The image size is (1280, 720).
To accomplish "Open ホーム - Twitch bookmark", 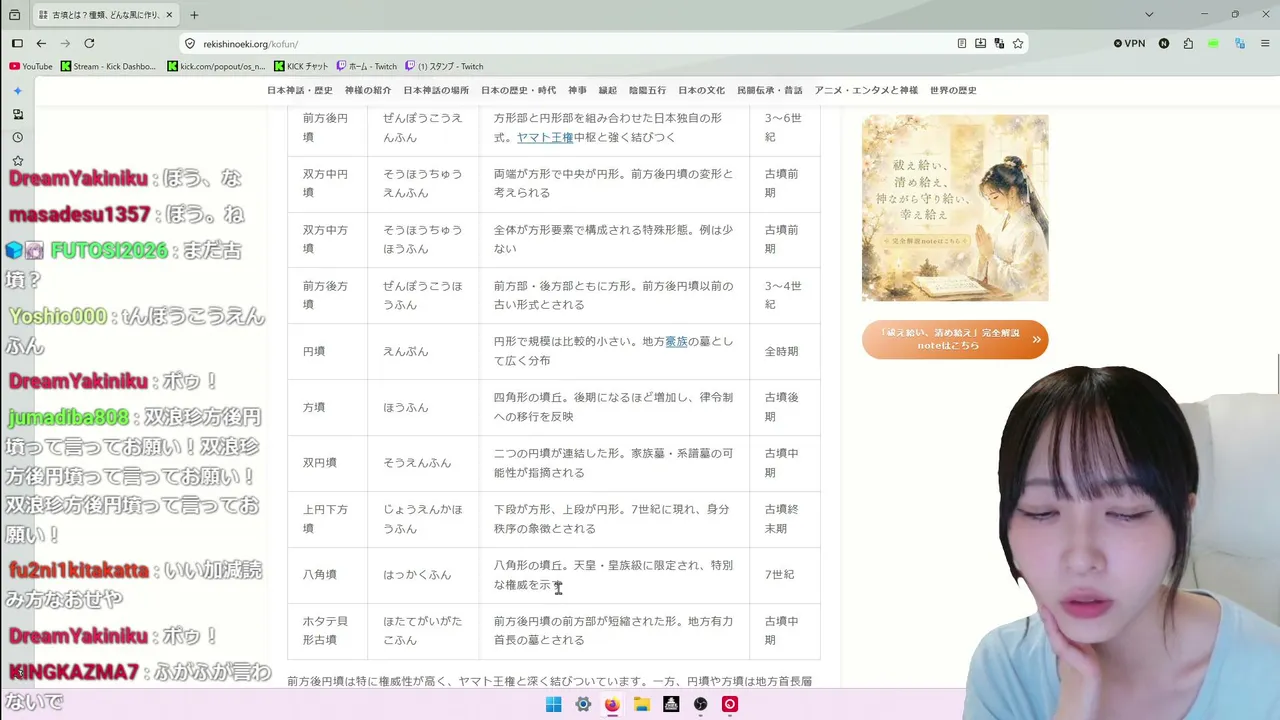I will pos(367,66).
